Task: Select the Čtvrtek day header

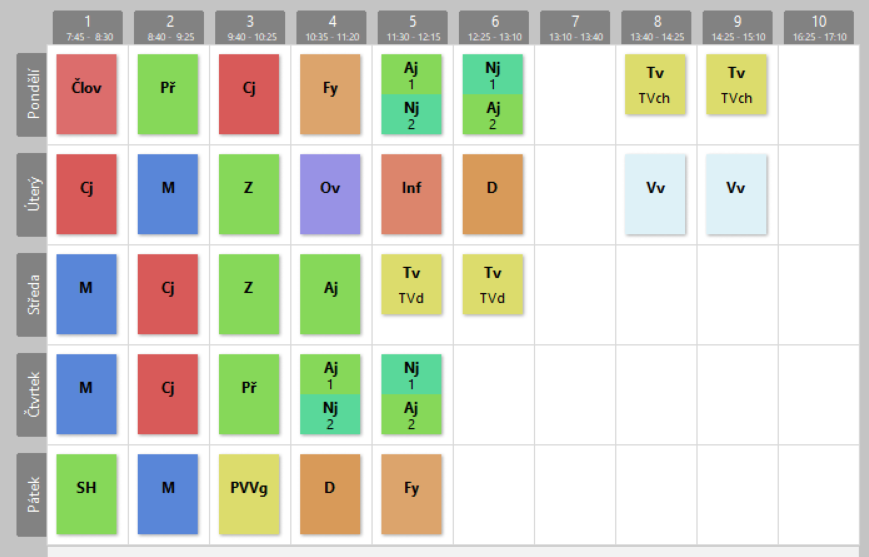Action: [x=32, y=395]
